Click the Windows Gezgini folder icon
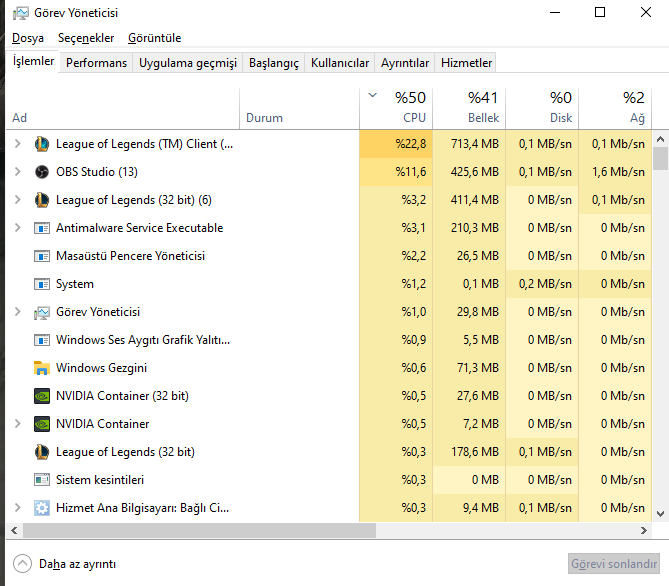 42,368
